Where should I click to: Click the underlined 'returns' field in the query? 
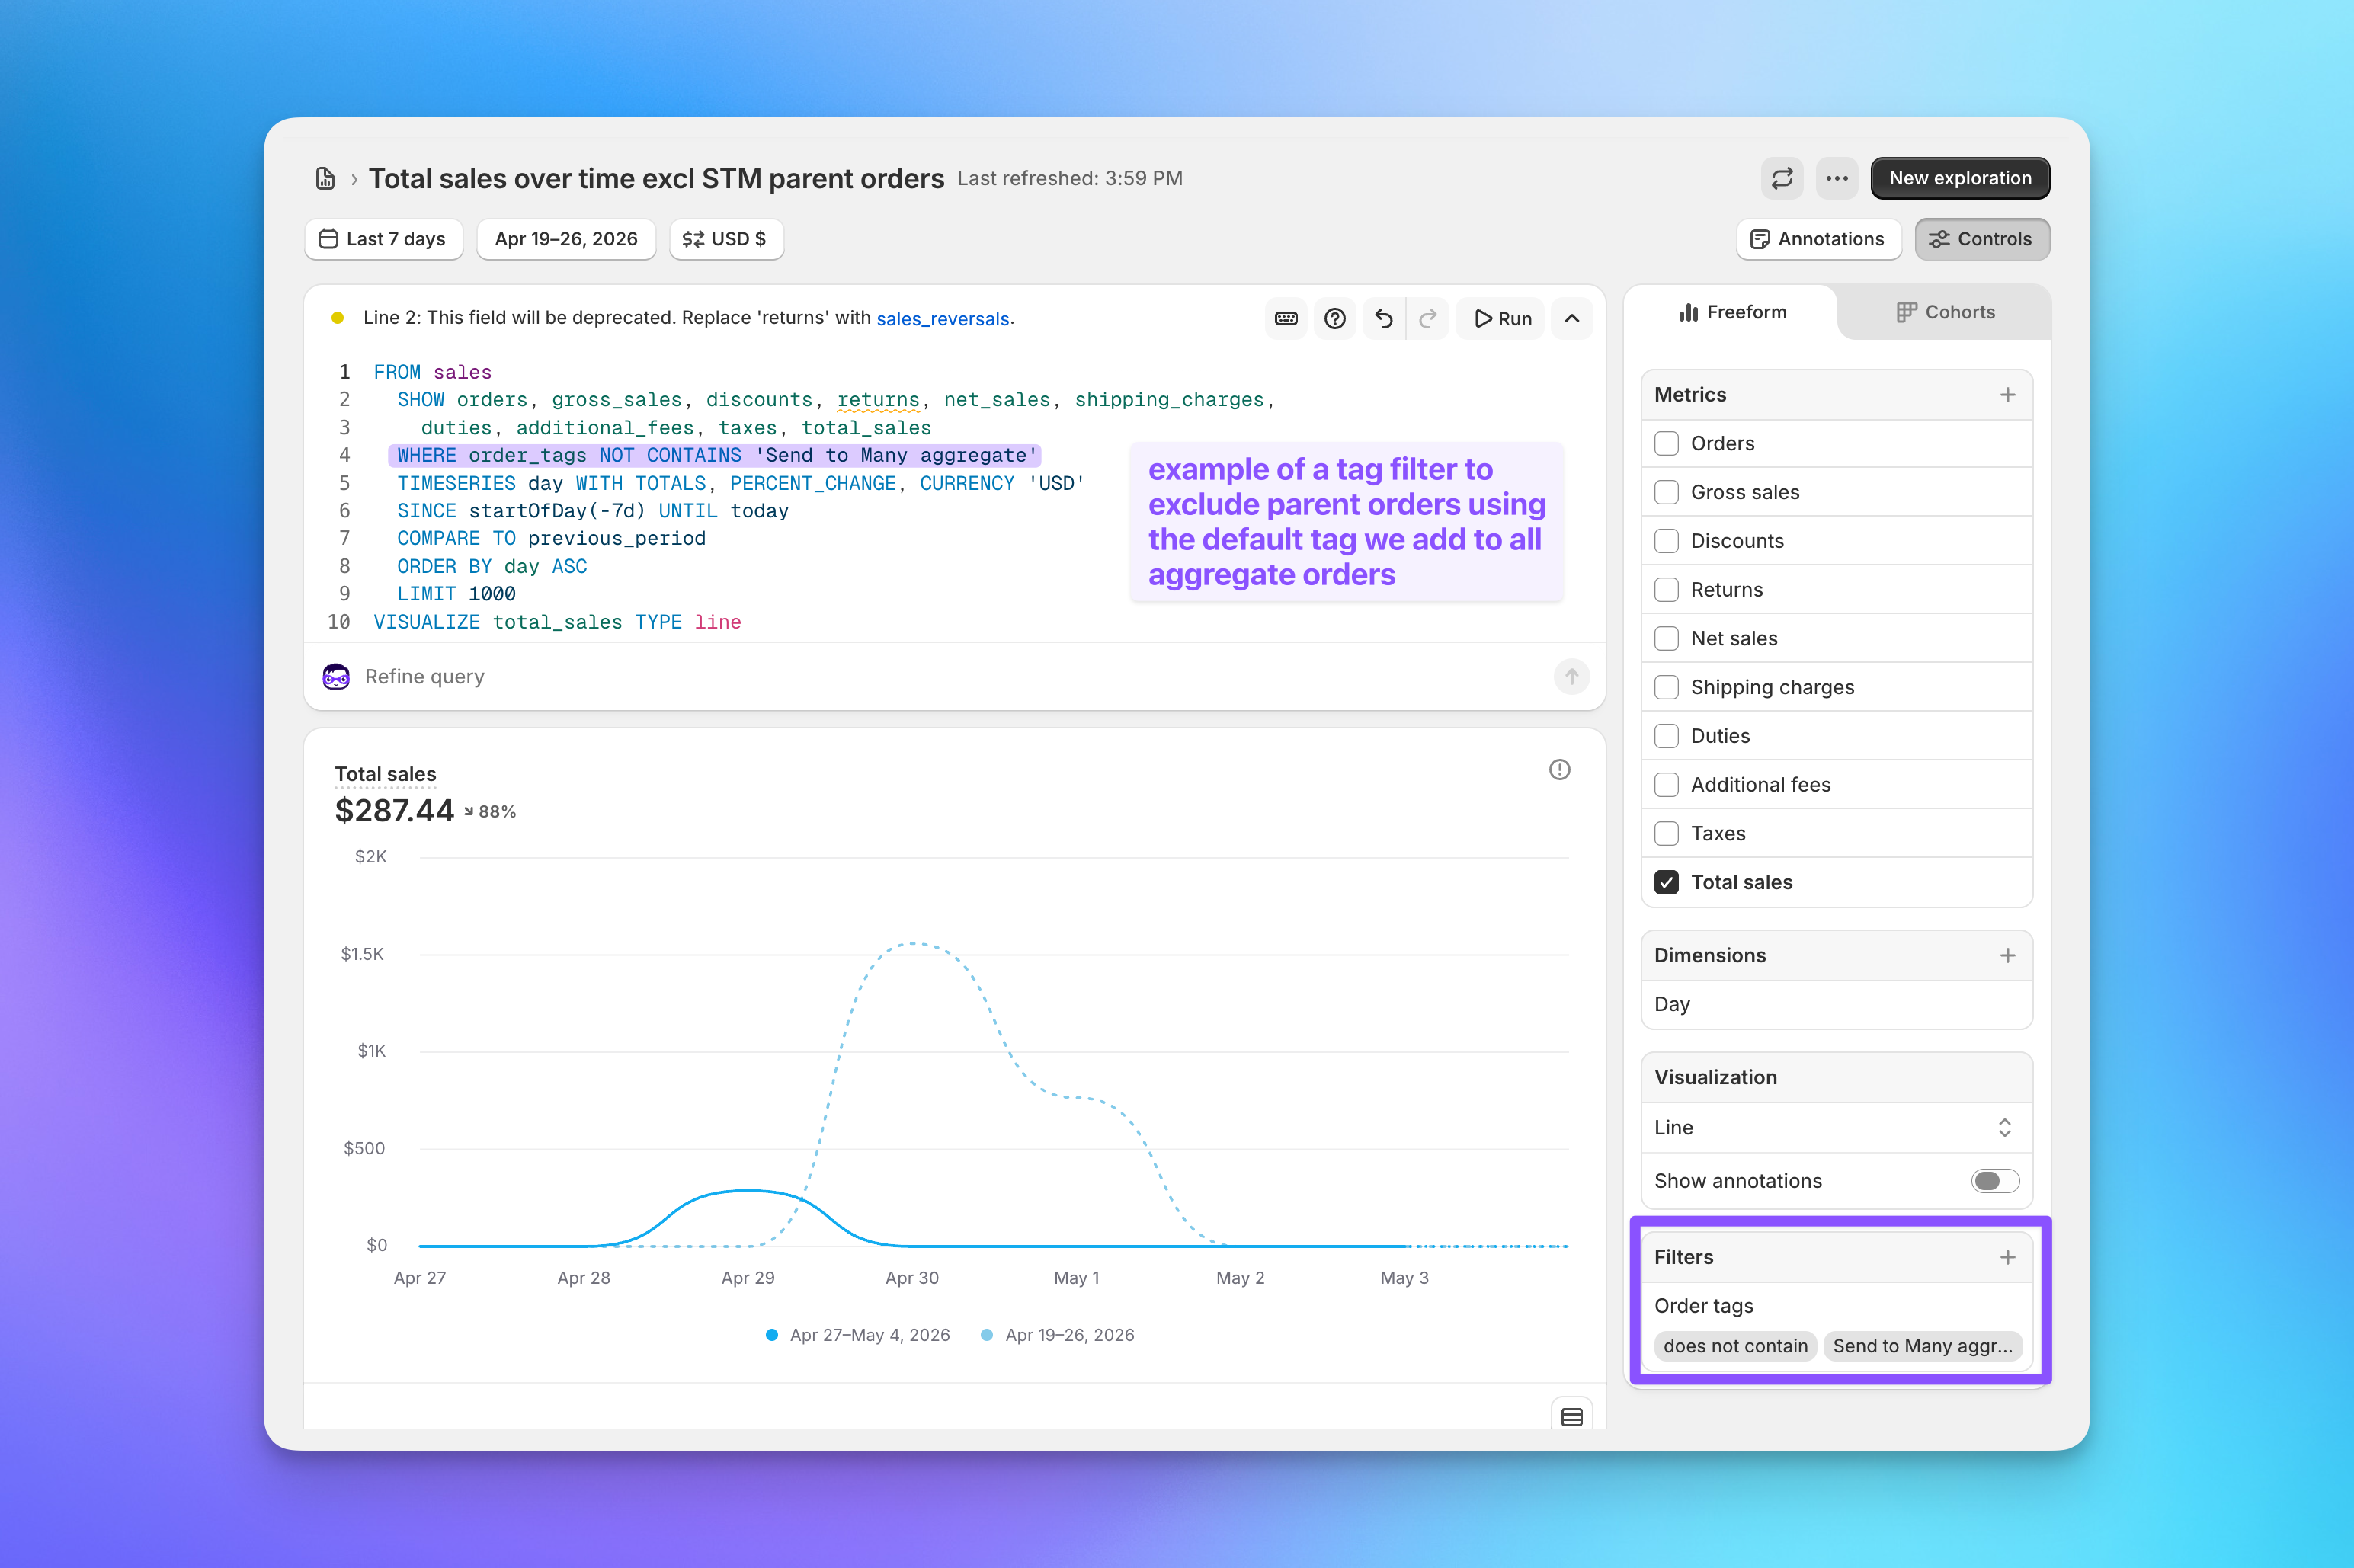pyautogui.click(x=878, y=400)
